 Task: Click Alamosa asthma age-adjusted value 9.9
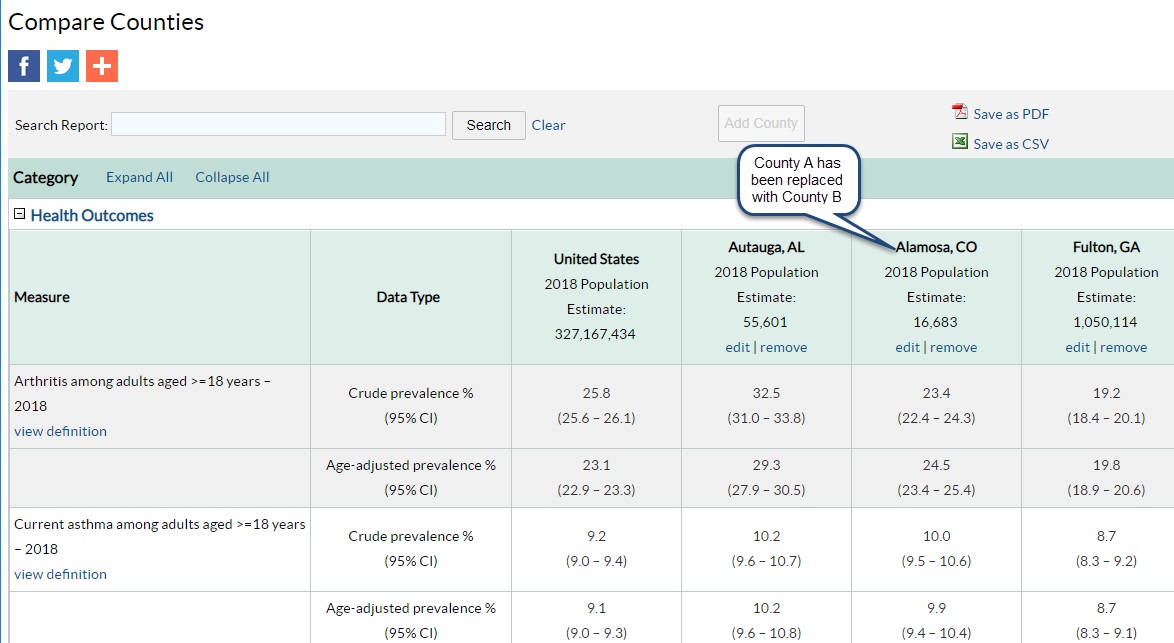coord(936,608)
